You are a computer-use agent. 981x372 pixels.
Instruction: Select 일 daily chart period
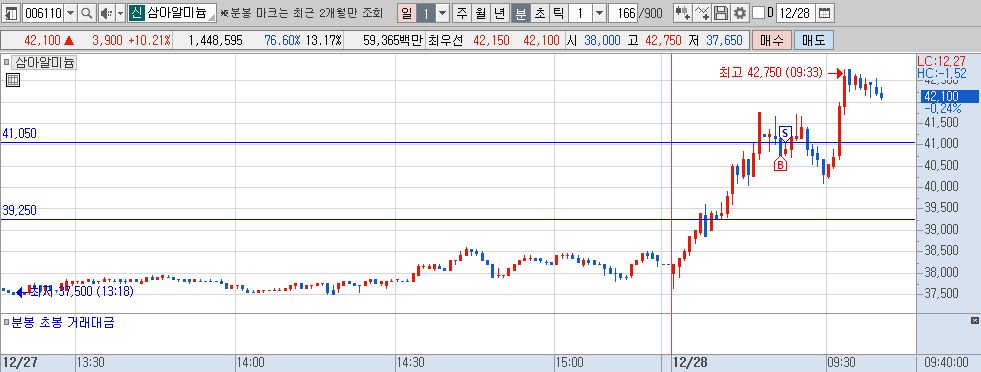pos(407,13)
